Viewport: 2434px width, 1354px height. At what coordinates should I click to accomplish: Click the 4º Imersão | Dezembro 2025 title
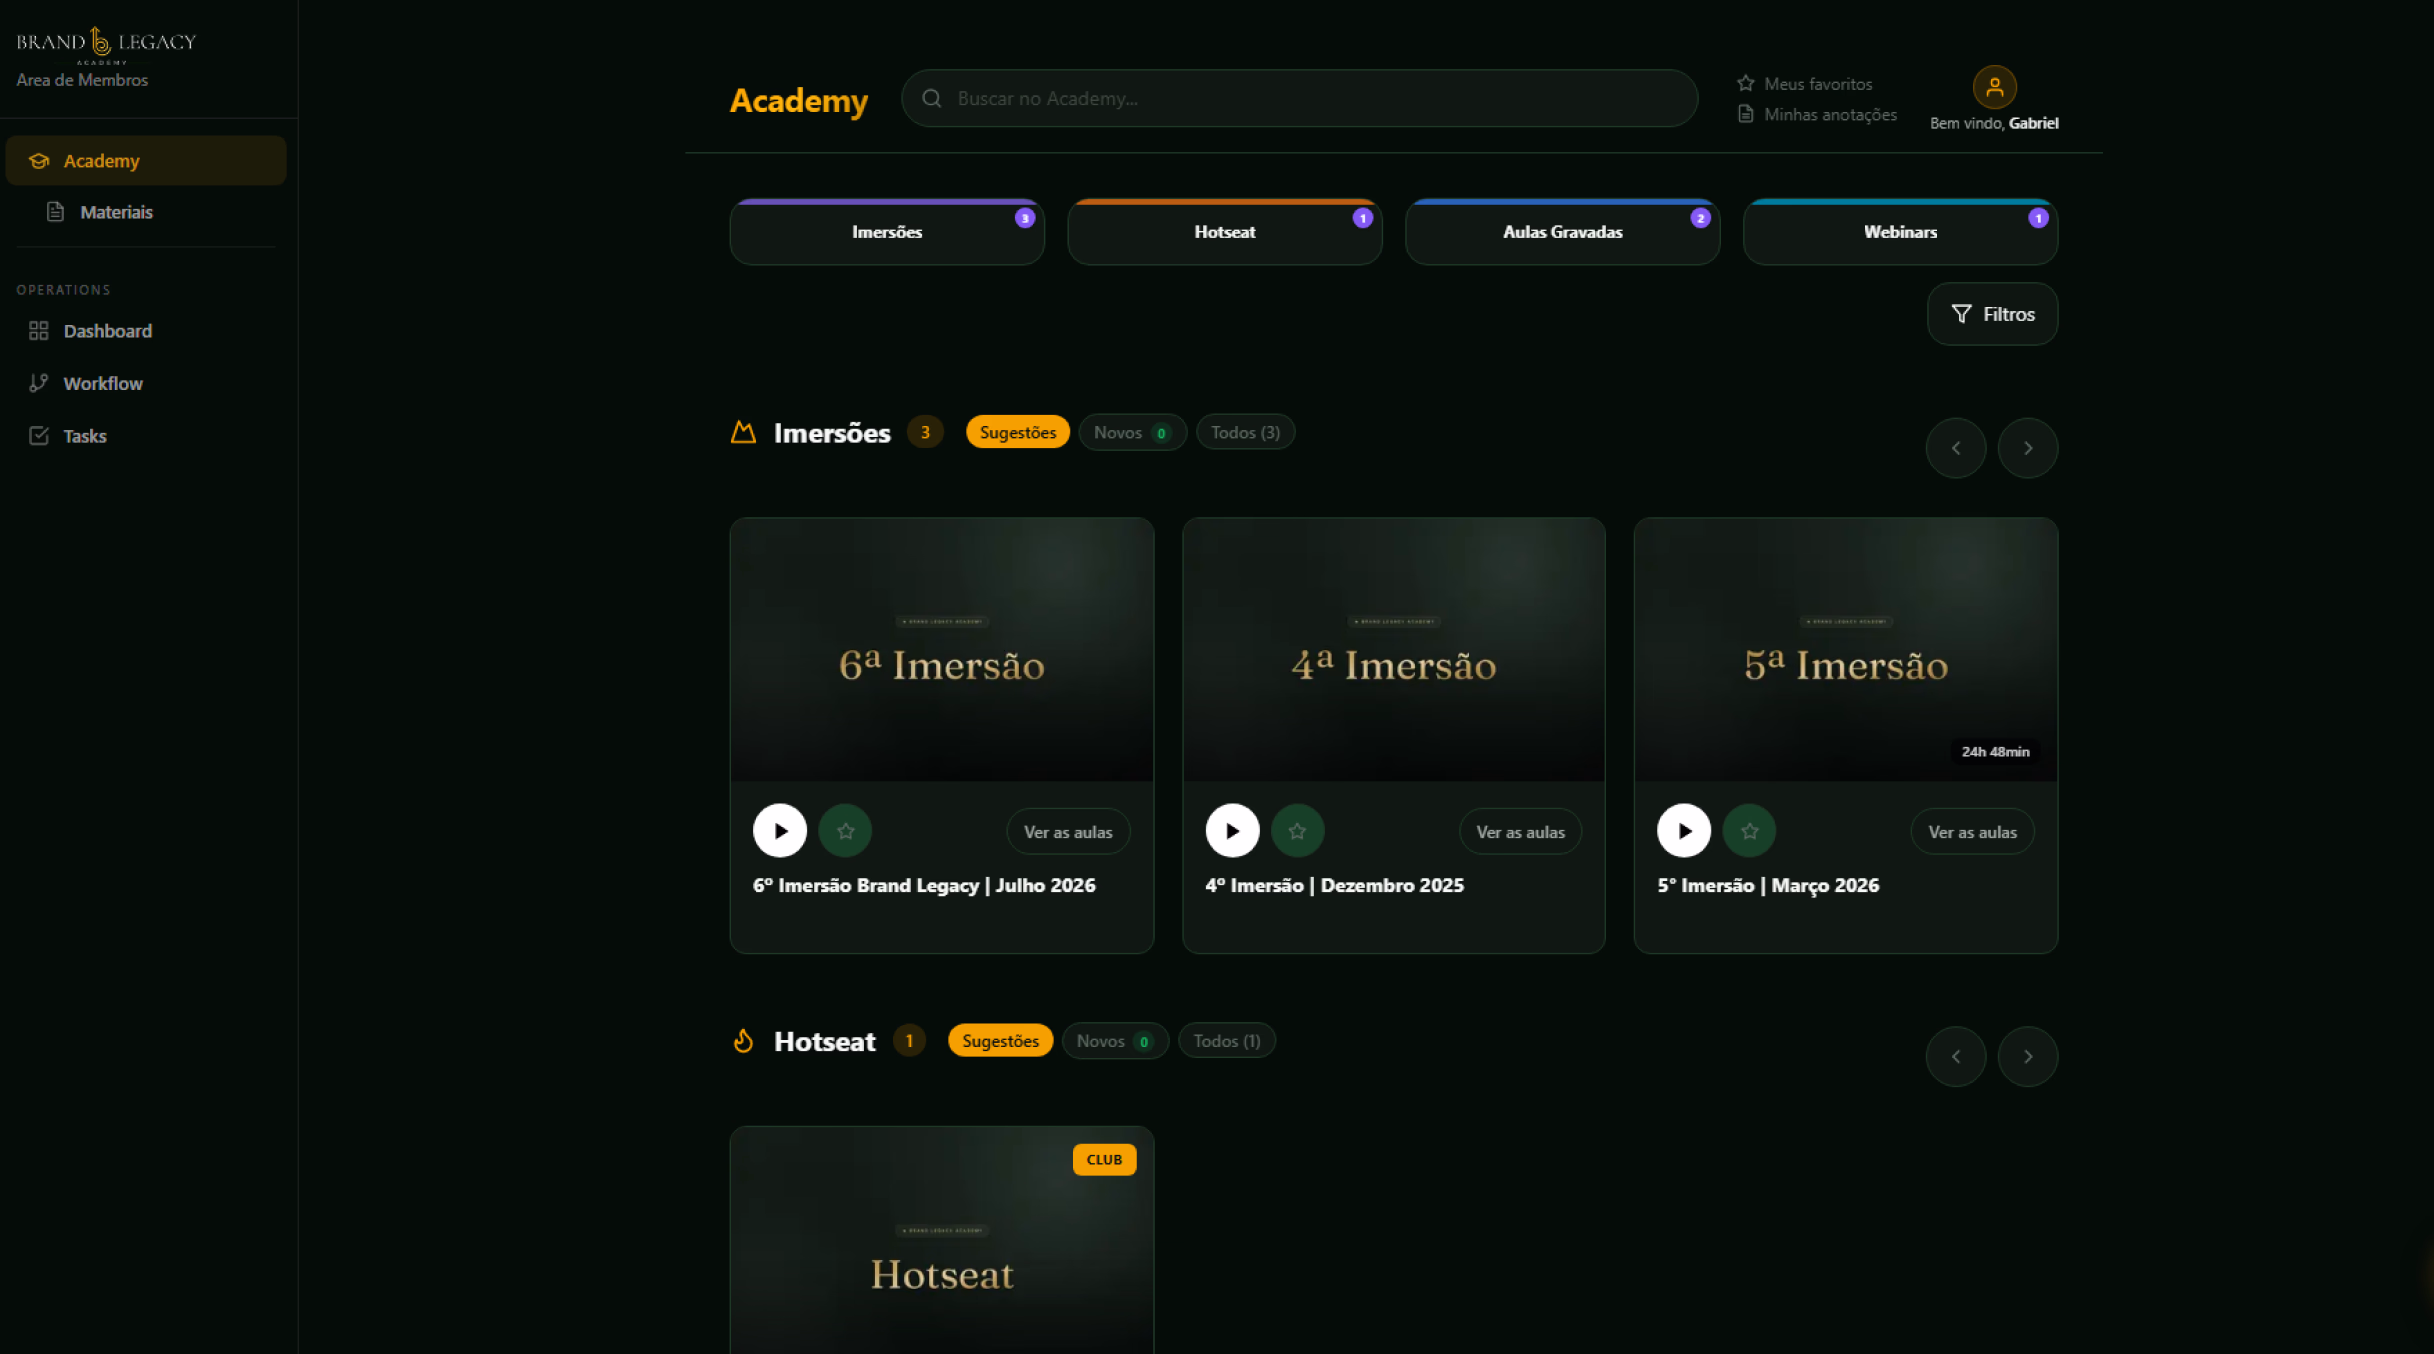(1334, 886)
